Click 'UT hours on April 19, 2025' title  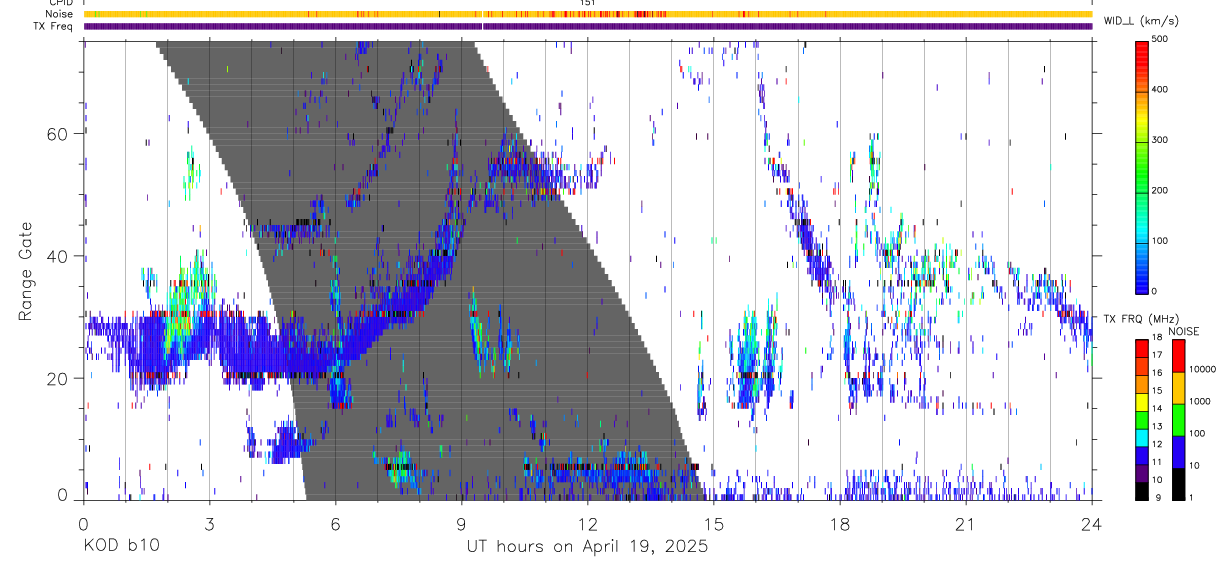click(x=587, y=546)
